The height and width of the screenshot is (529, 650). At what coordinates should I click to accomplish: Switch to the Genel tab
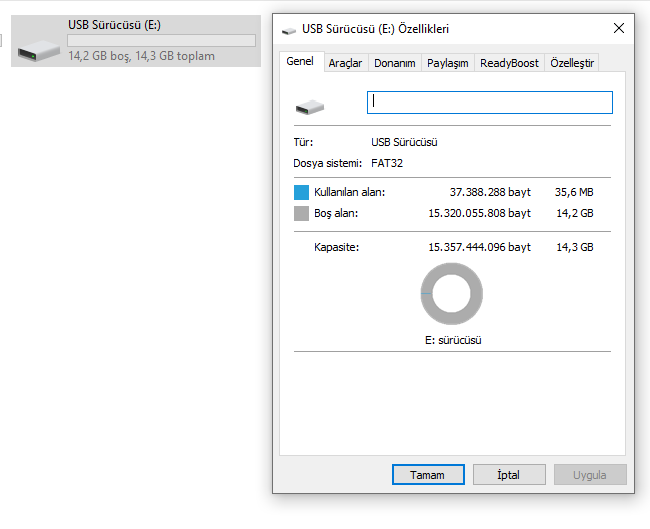click(x=300, y=62)
